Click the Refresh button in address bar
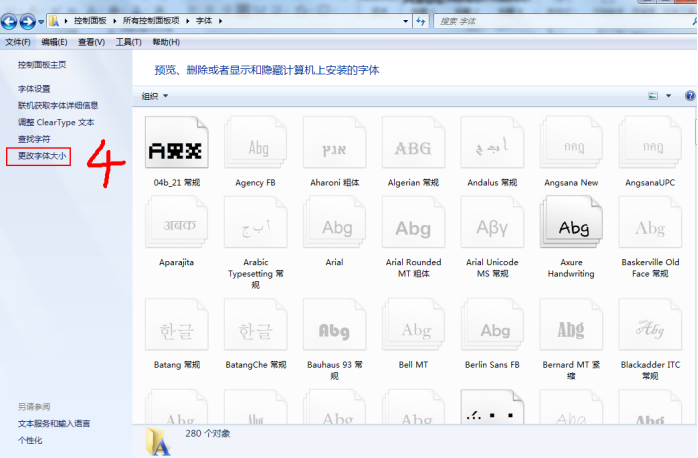 coord(421,21)
